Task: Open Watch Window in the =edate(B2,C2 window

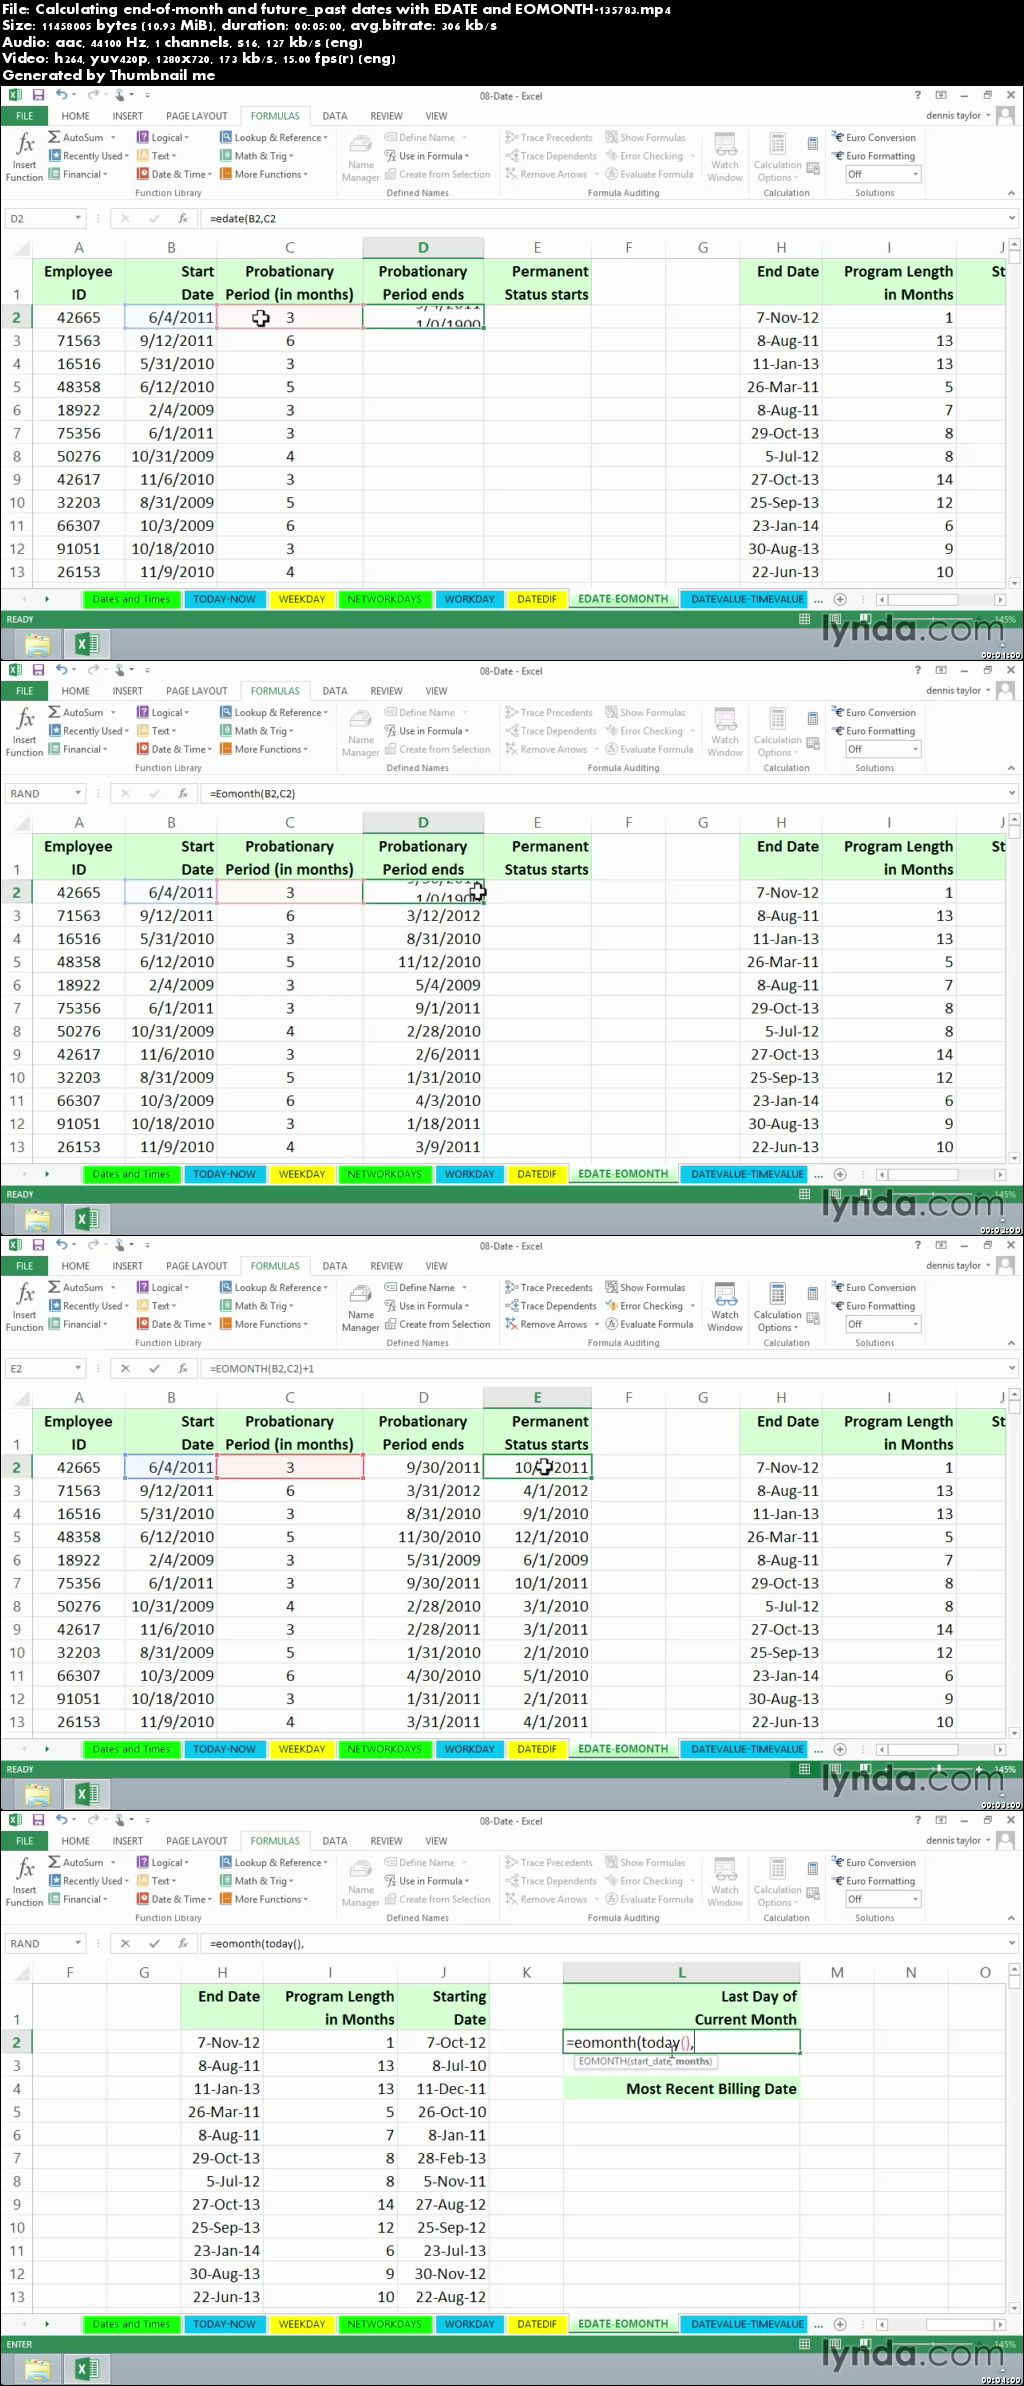Action: pos(725,157)
